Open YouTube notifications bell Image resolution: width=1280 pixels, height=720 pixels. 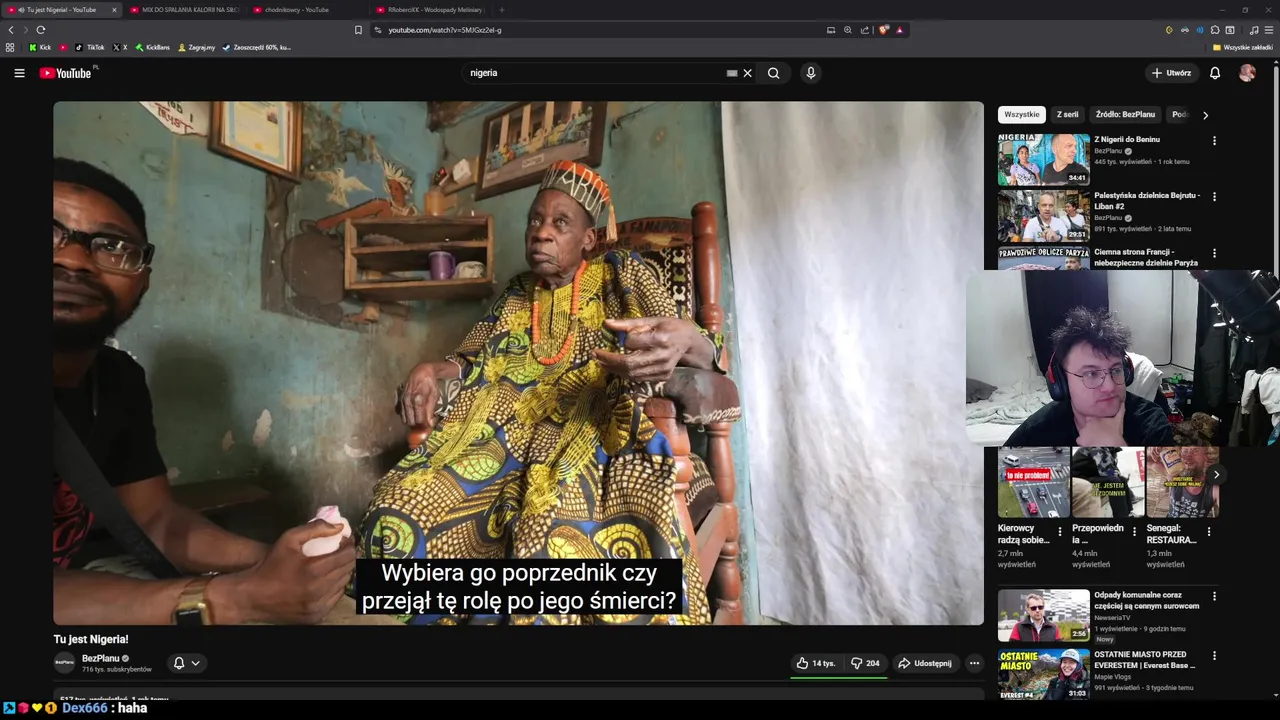tap(1215, 73)
